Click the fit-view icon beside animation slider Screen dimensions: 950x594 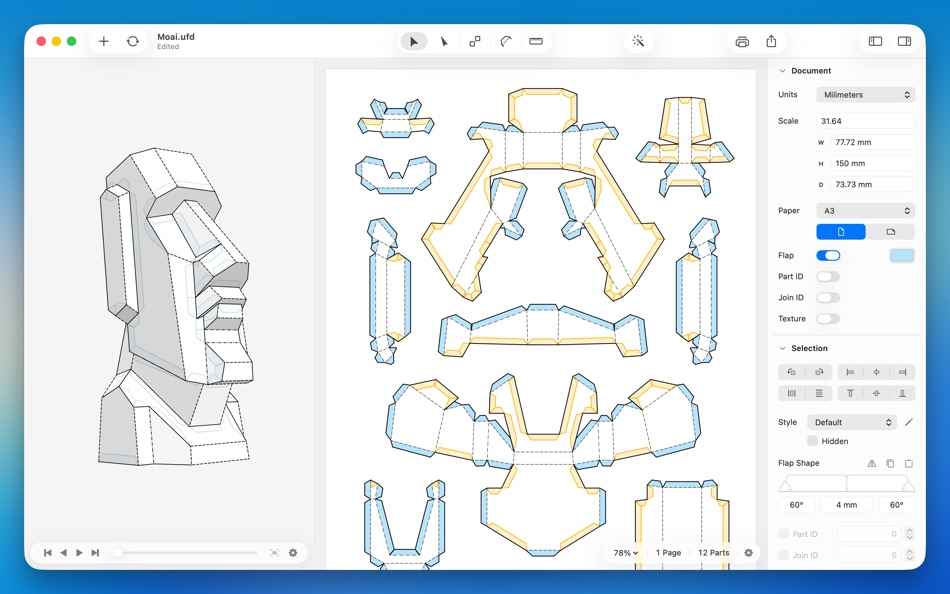coord(274,553)
